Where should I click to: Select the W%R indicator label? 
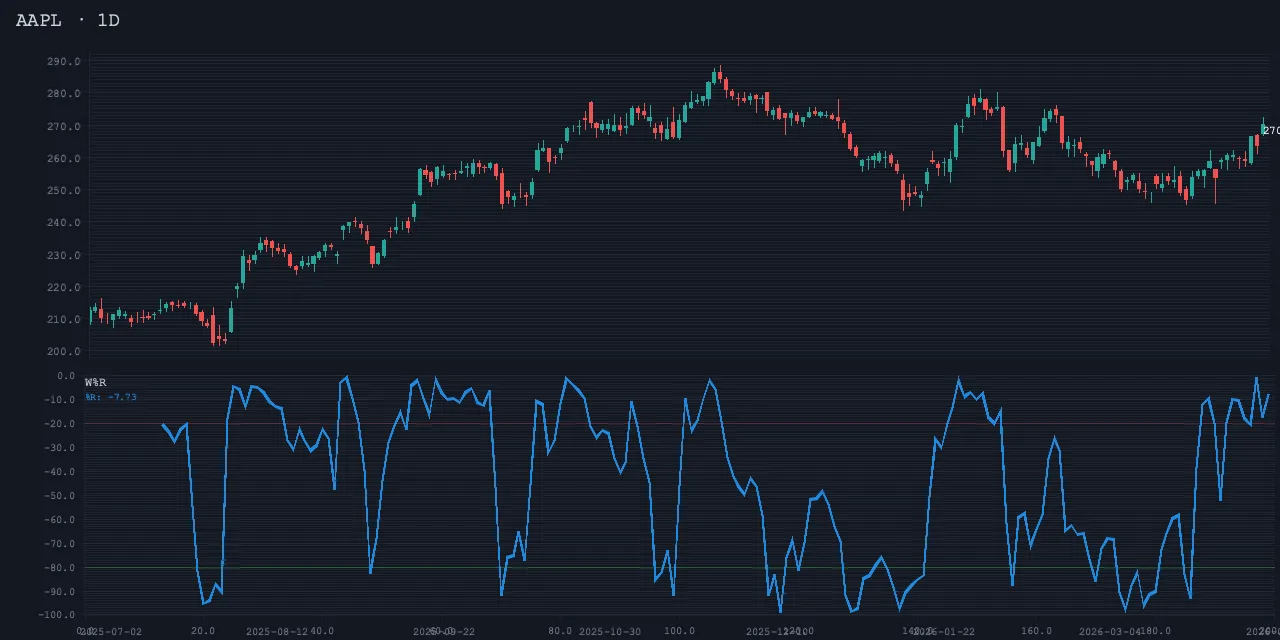point(96,383)
